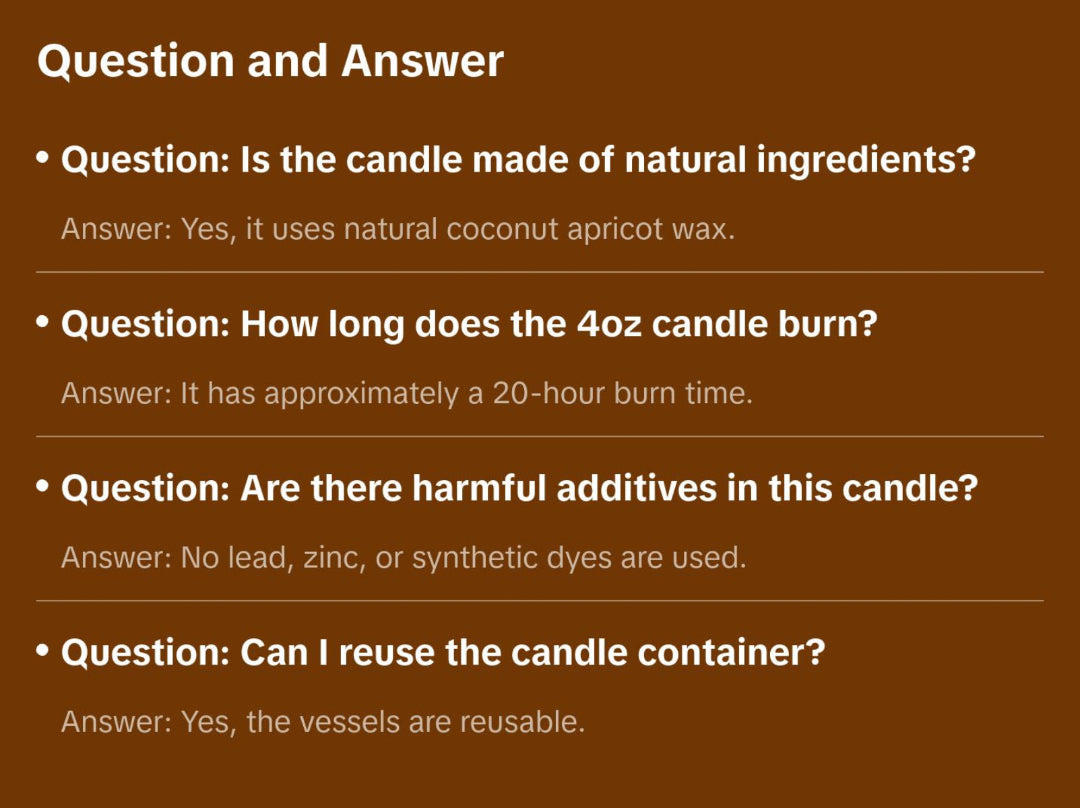Click the answer starting "Yes, it uses natural"

point(398,229)
